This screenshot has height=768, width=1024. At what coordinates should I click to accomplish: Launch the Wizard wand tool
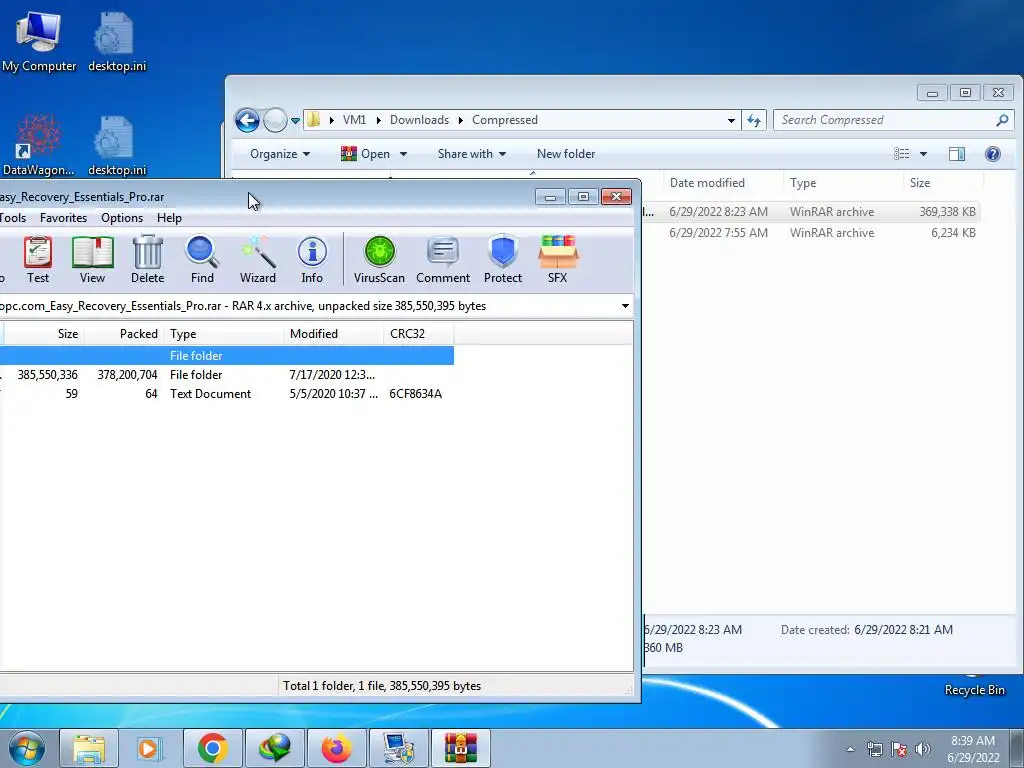[258, 259]
